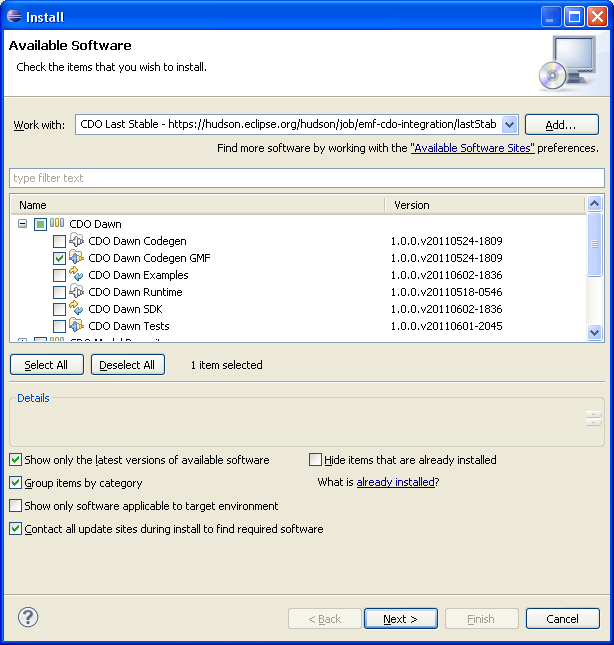Click version 1.0.0.v20110518-0546

[x=446, y=292]
